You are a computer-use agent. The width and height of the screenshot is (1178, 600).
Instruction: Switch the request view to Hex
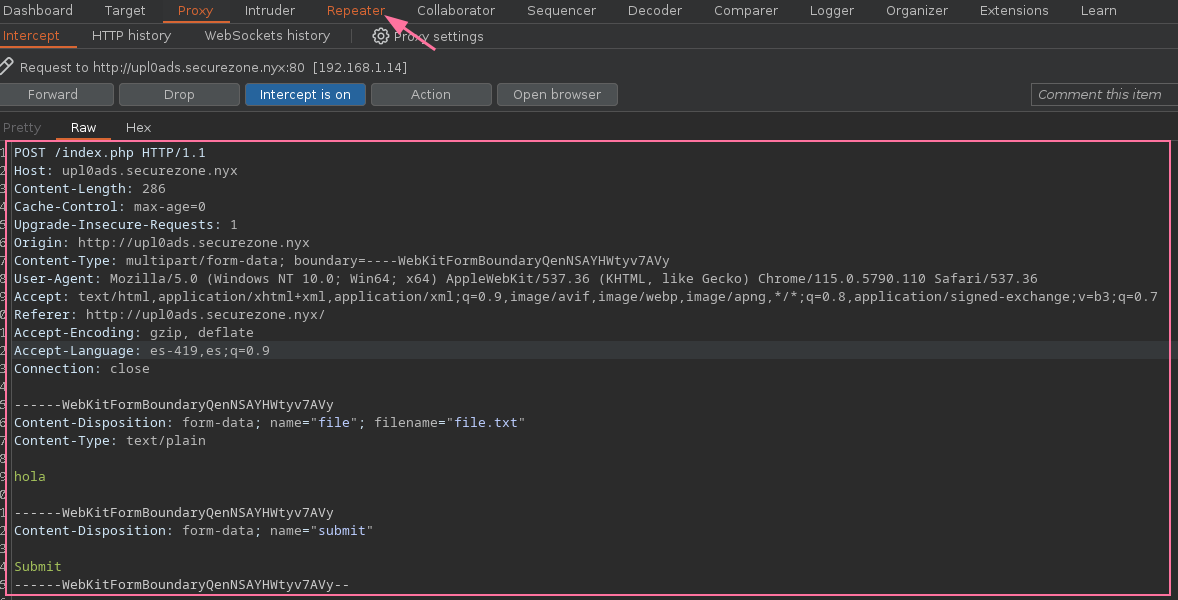point(138,128)
